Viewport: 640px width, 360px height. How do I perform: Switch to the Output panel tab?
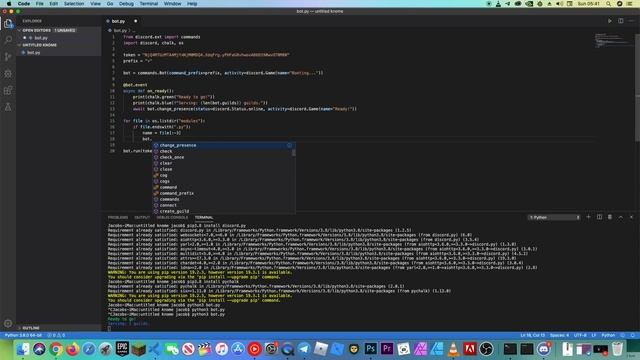pyautogui.click(x=142, y=218)
